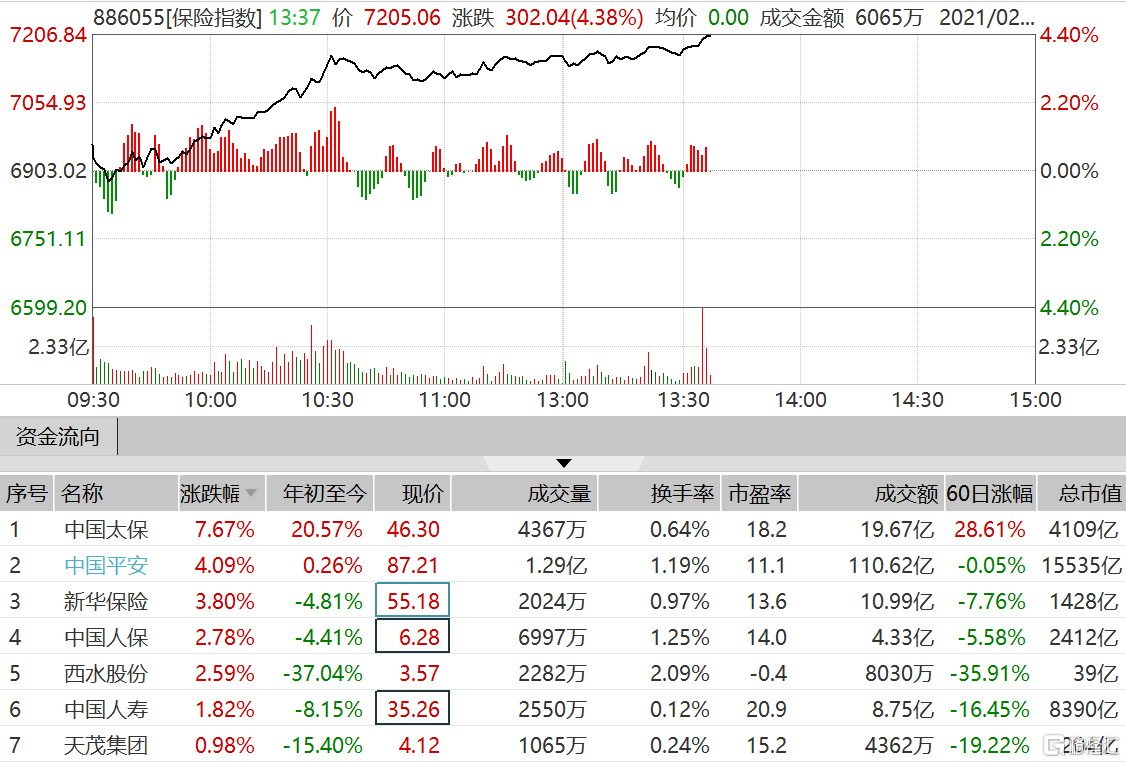1126x764 pixels.
Task: Click the 2.59% change of 西水股份
Action: (x=225, y=674)
